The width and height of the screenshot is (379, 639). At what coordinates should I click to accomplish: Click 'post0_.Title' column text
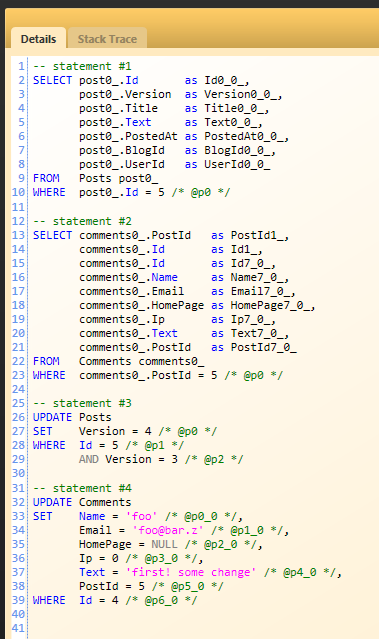point(118,108)
